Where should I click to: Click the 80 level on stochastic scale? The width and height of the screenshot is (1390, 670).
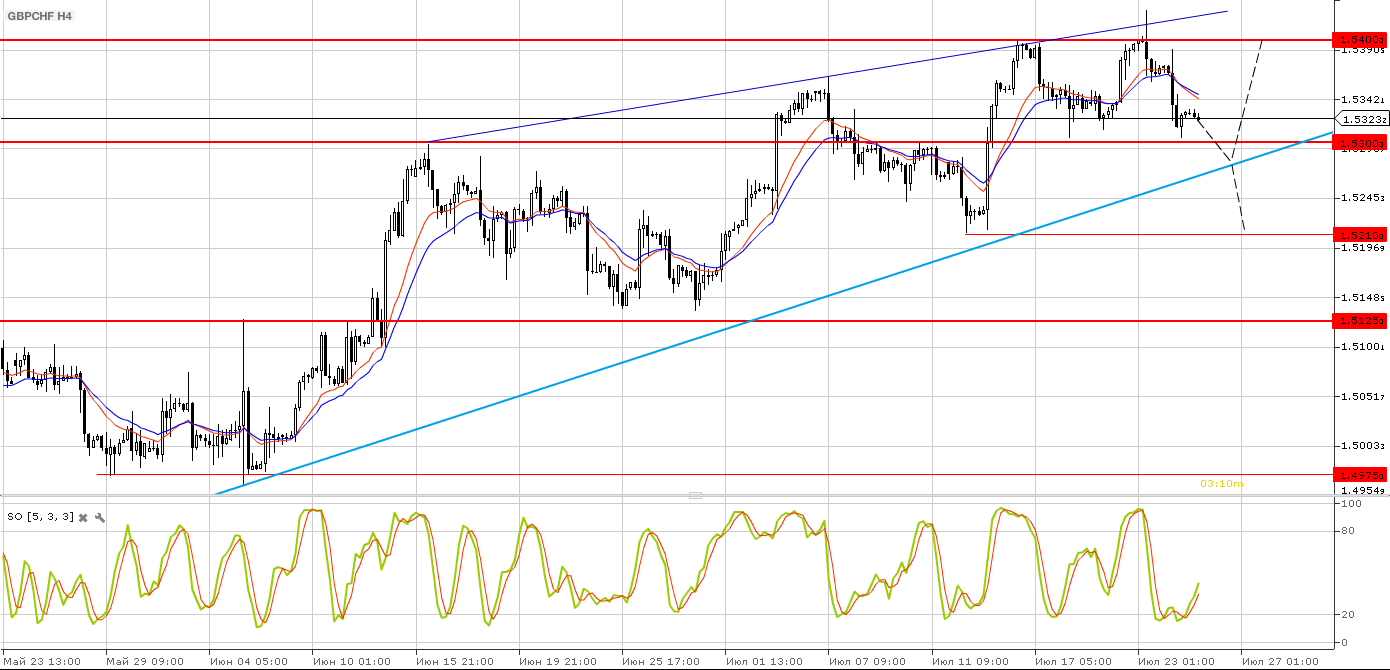click(1349, 531)
